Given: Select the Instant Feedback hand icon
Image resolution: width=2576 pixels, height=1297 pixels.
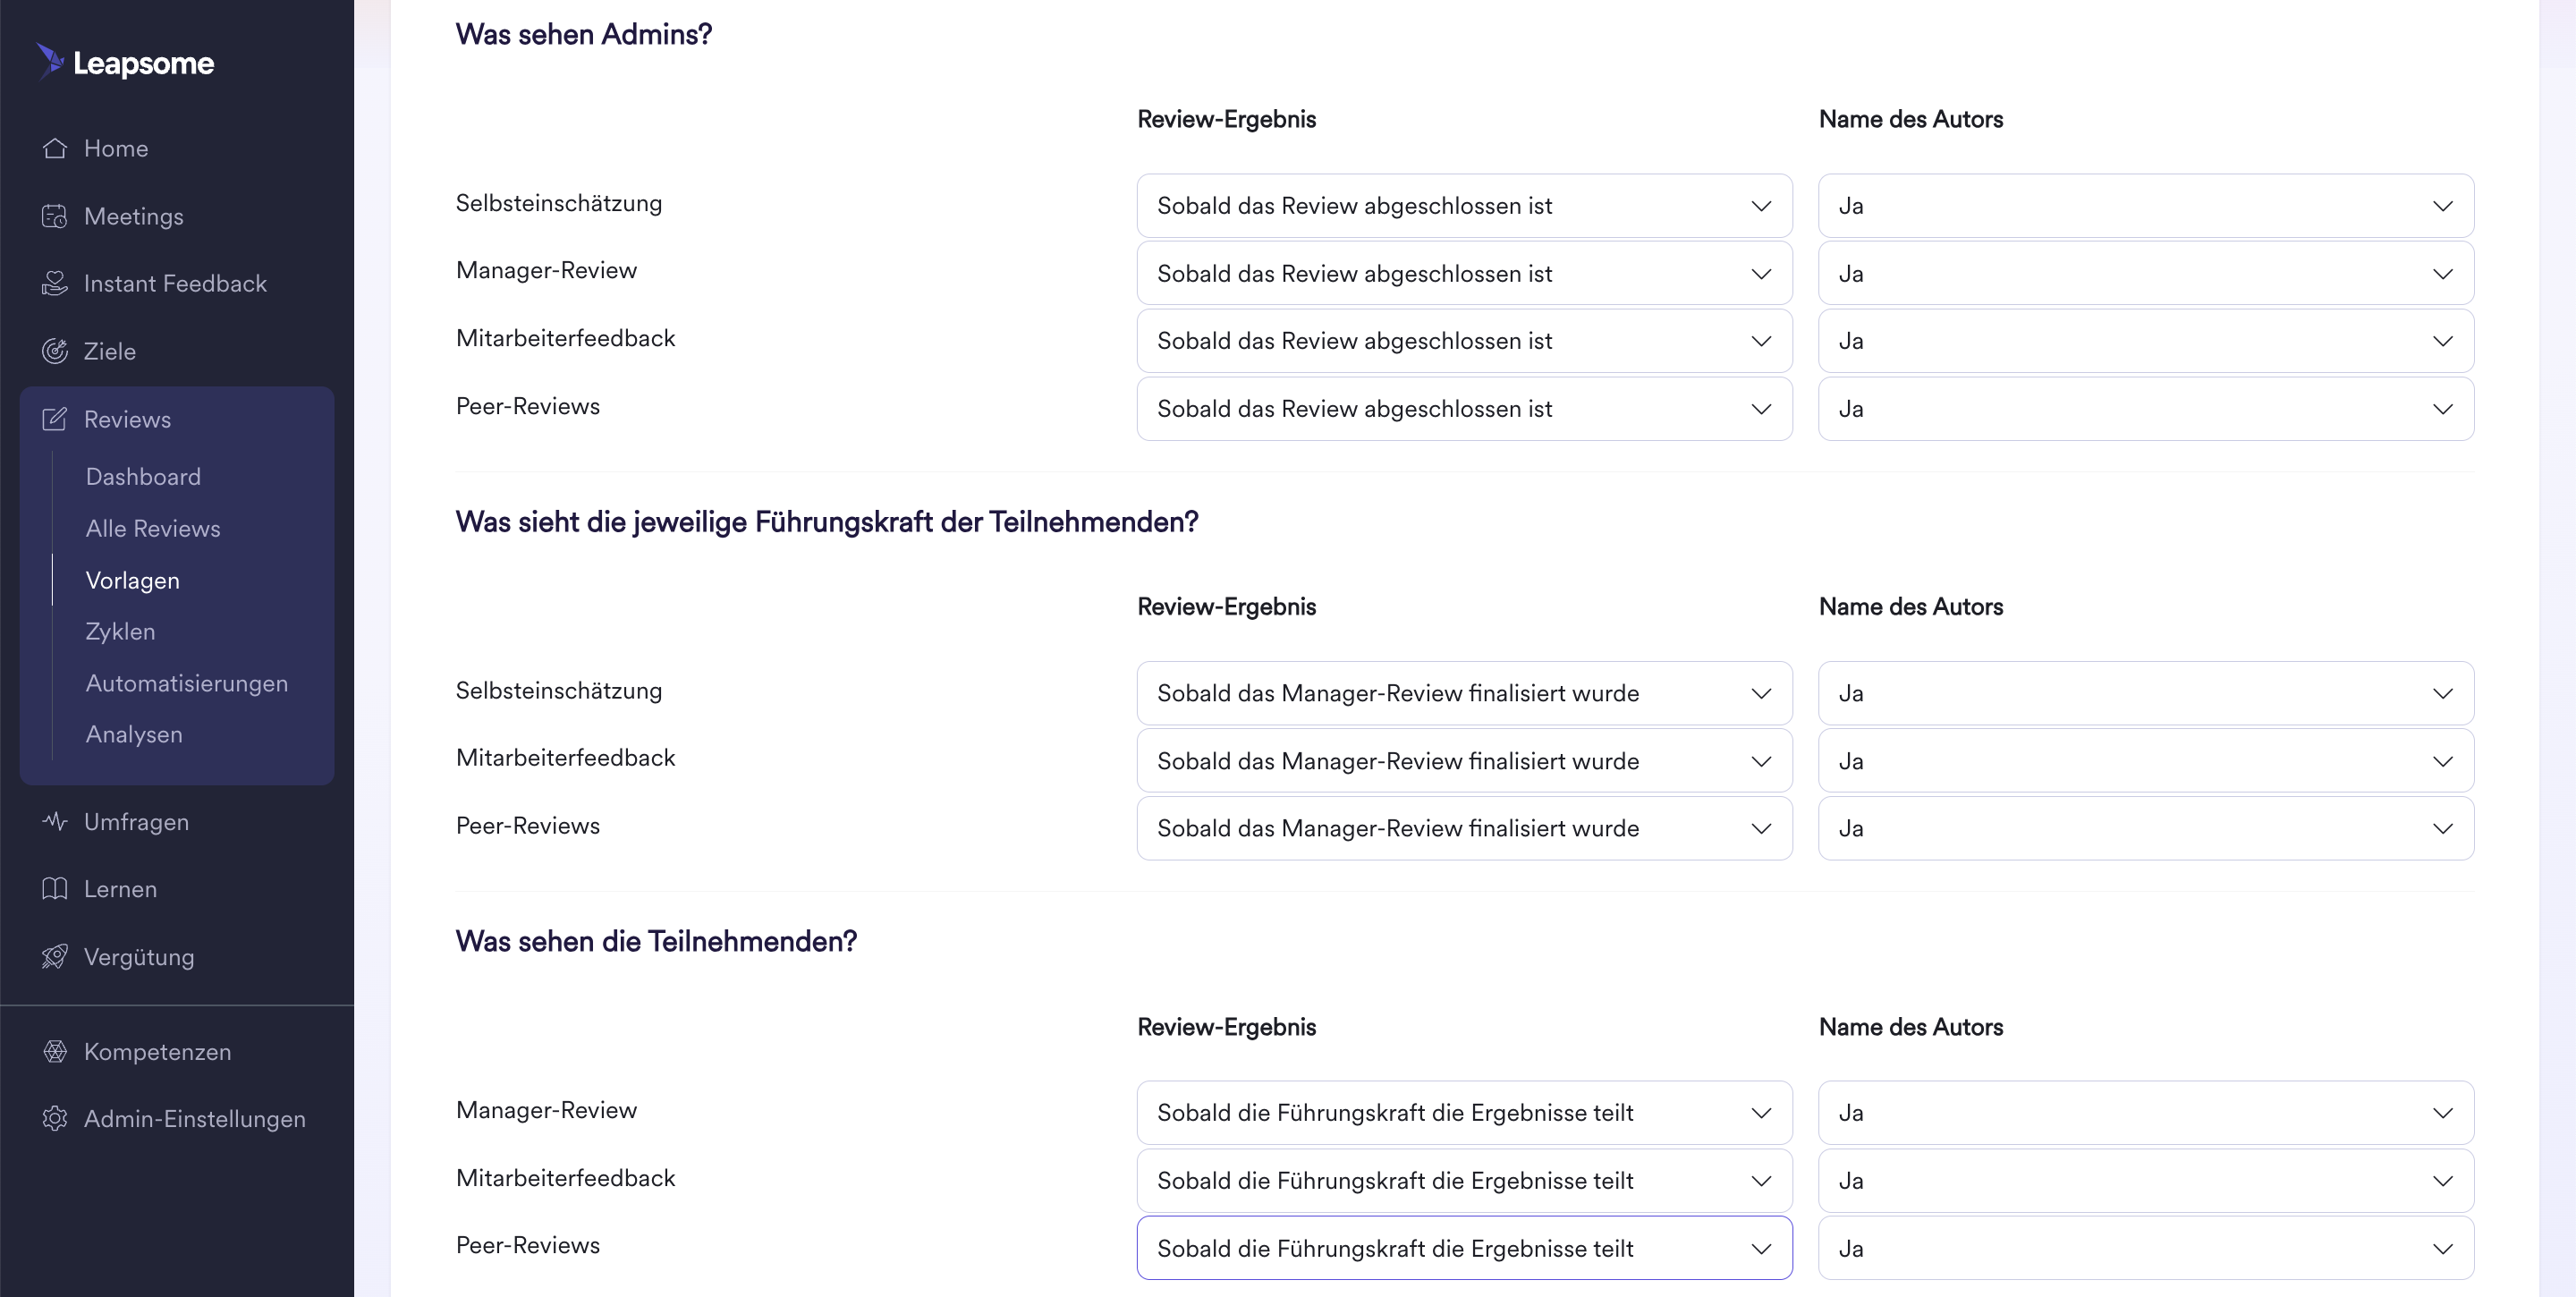Looking at the screenshot, I should click(x=55, y=283).
